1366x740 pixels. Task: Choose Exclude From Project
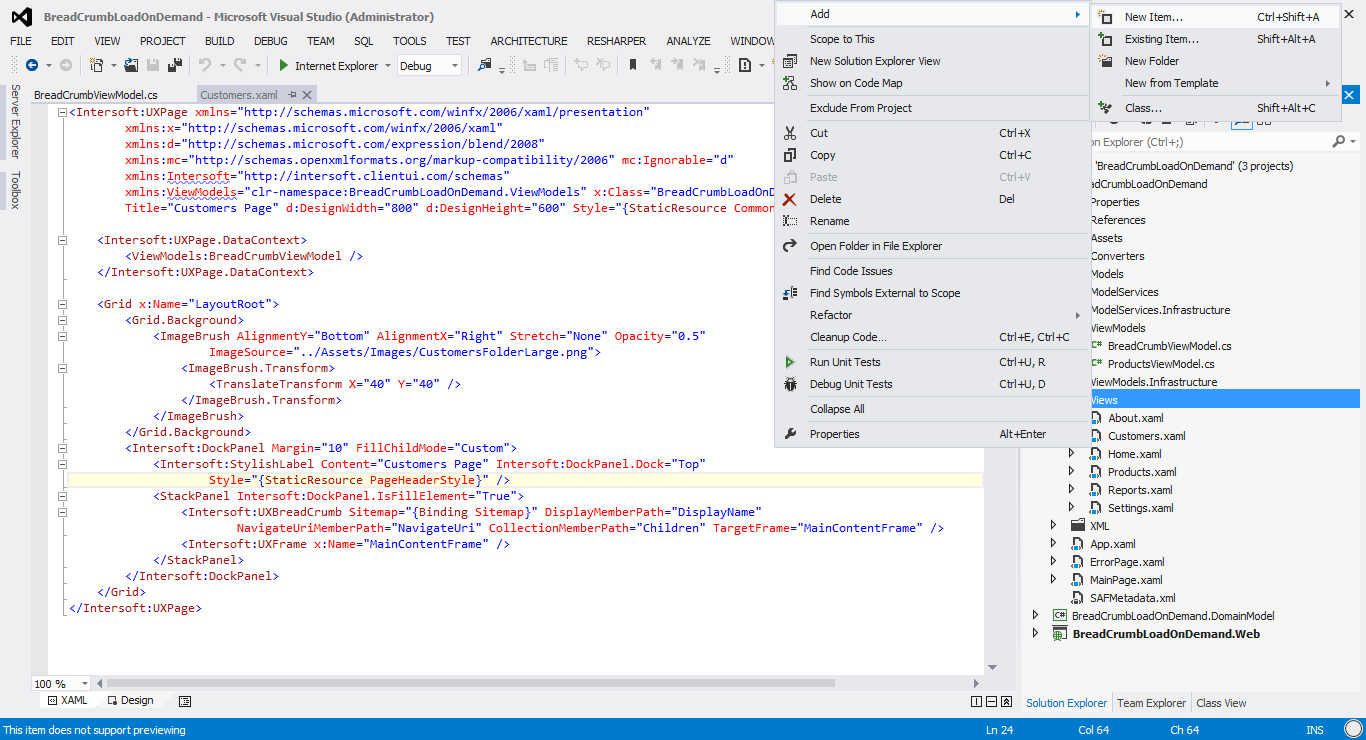[932, 108]
